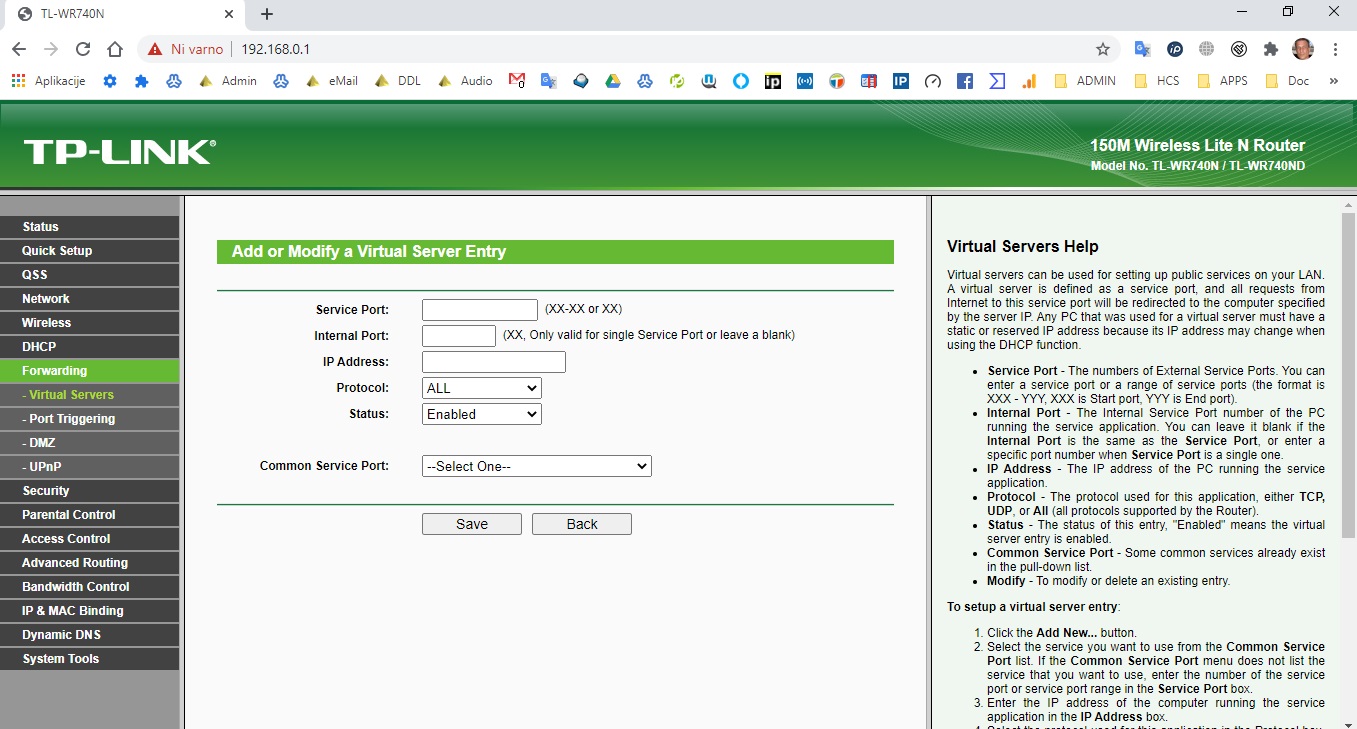Open the Audio bookmark
Screen dimensions: 1357x729
click(x=465, y=81)
